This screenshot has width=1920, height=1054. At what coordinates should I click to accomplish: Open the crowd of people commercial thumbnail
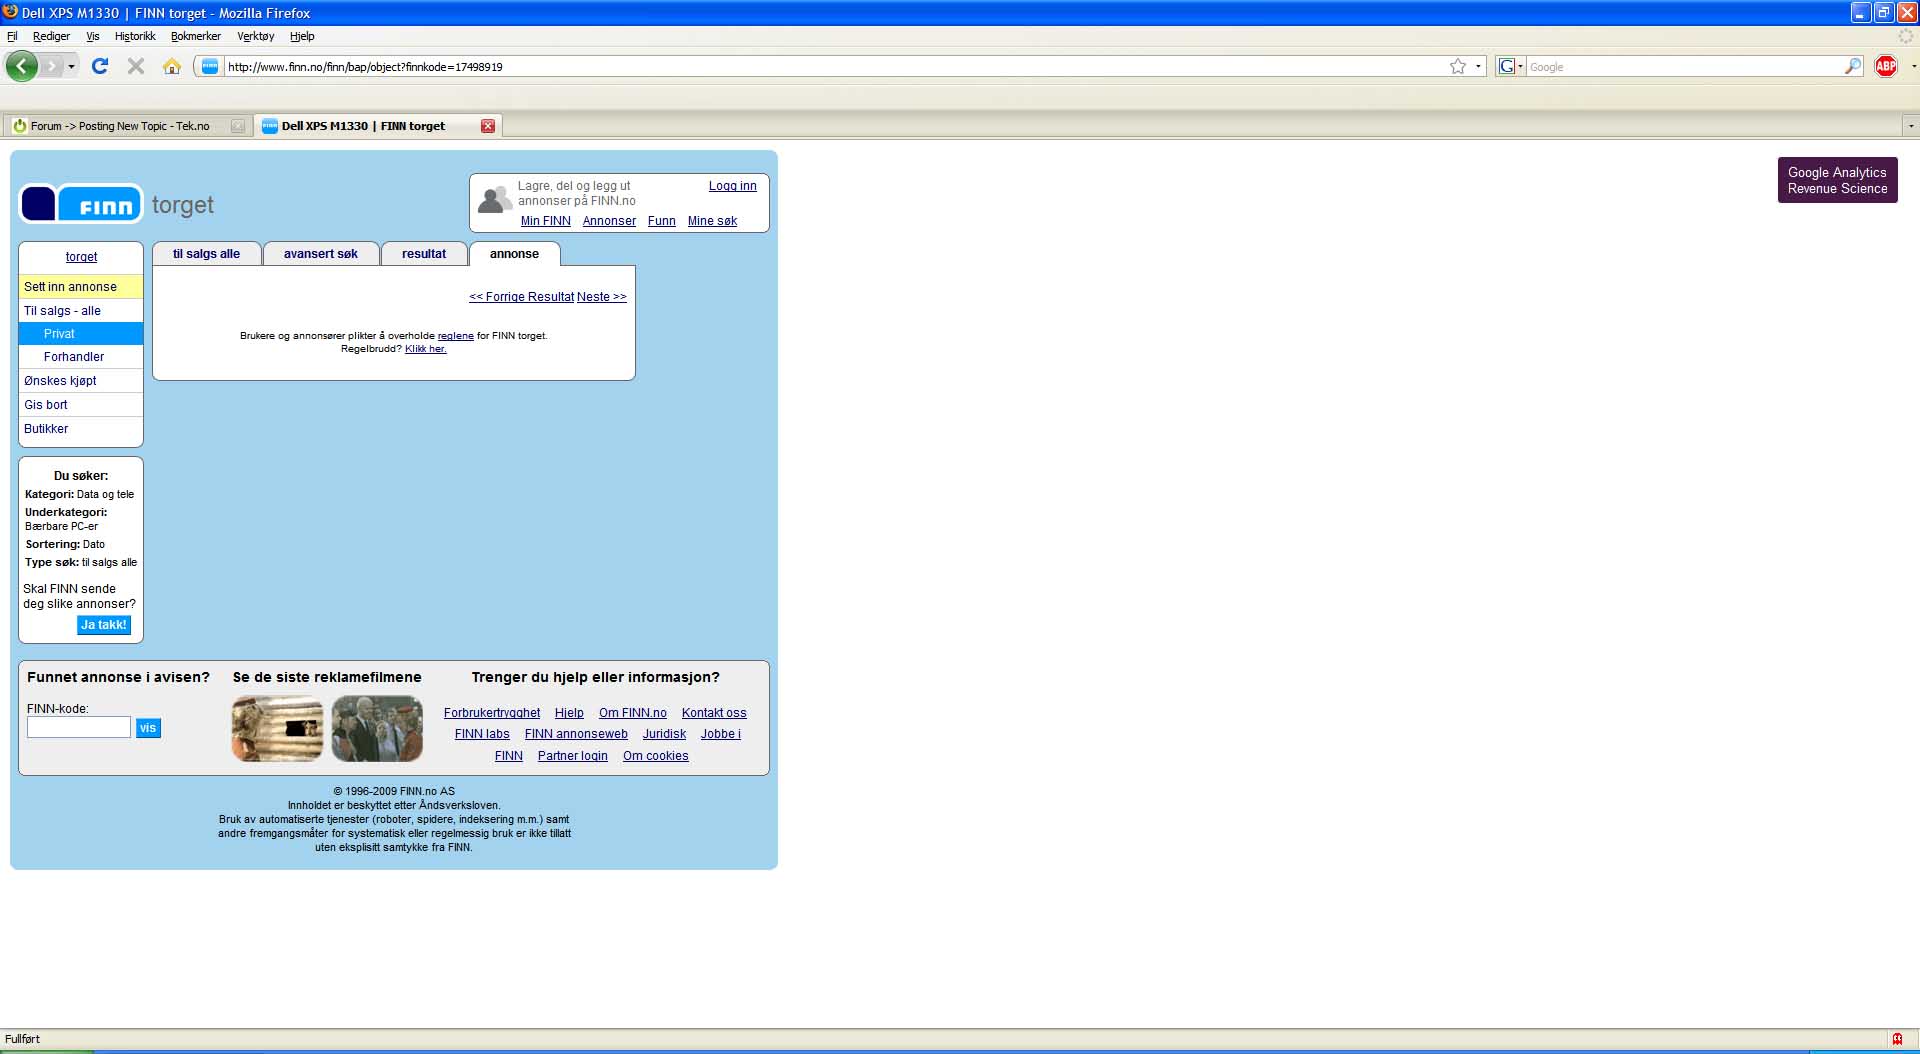pos(377,728)
